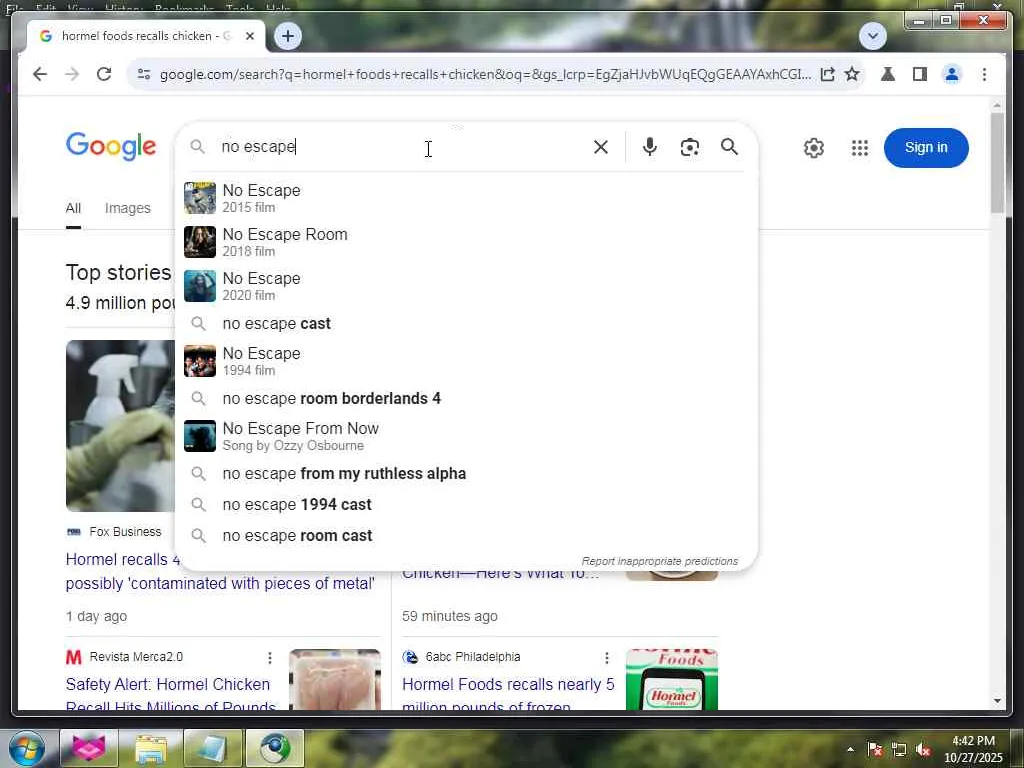
Task: Open Chrome three-dot menu
Action: coord(984,74)
